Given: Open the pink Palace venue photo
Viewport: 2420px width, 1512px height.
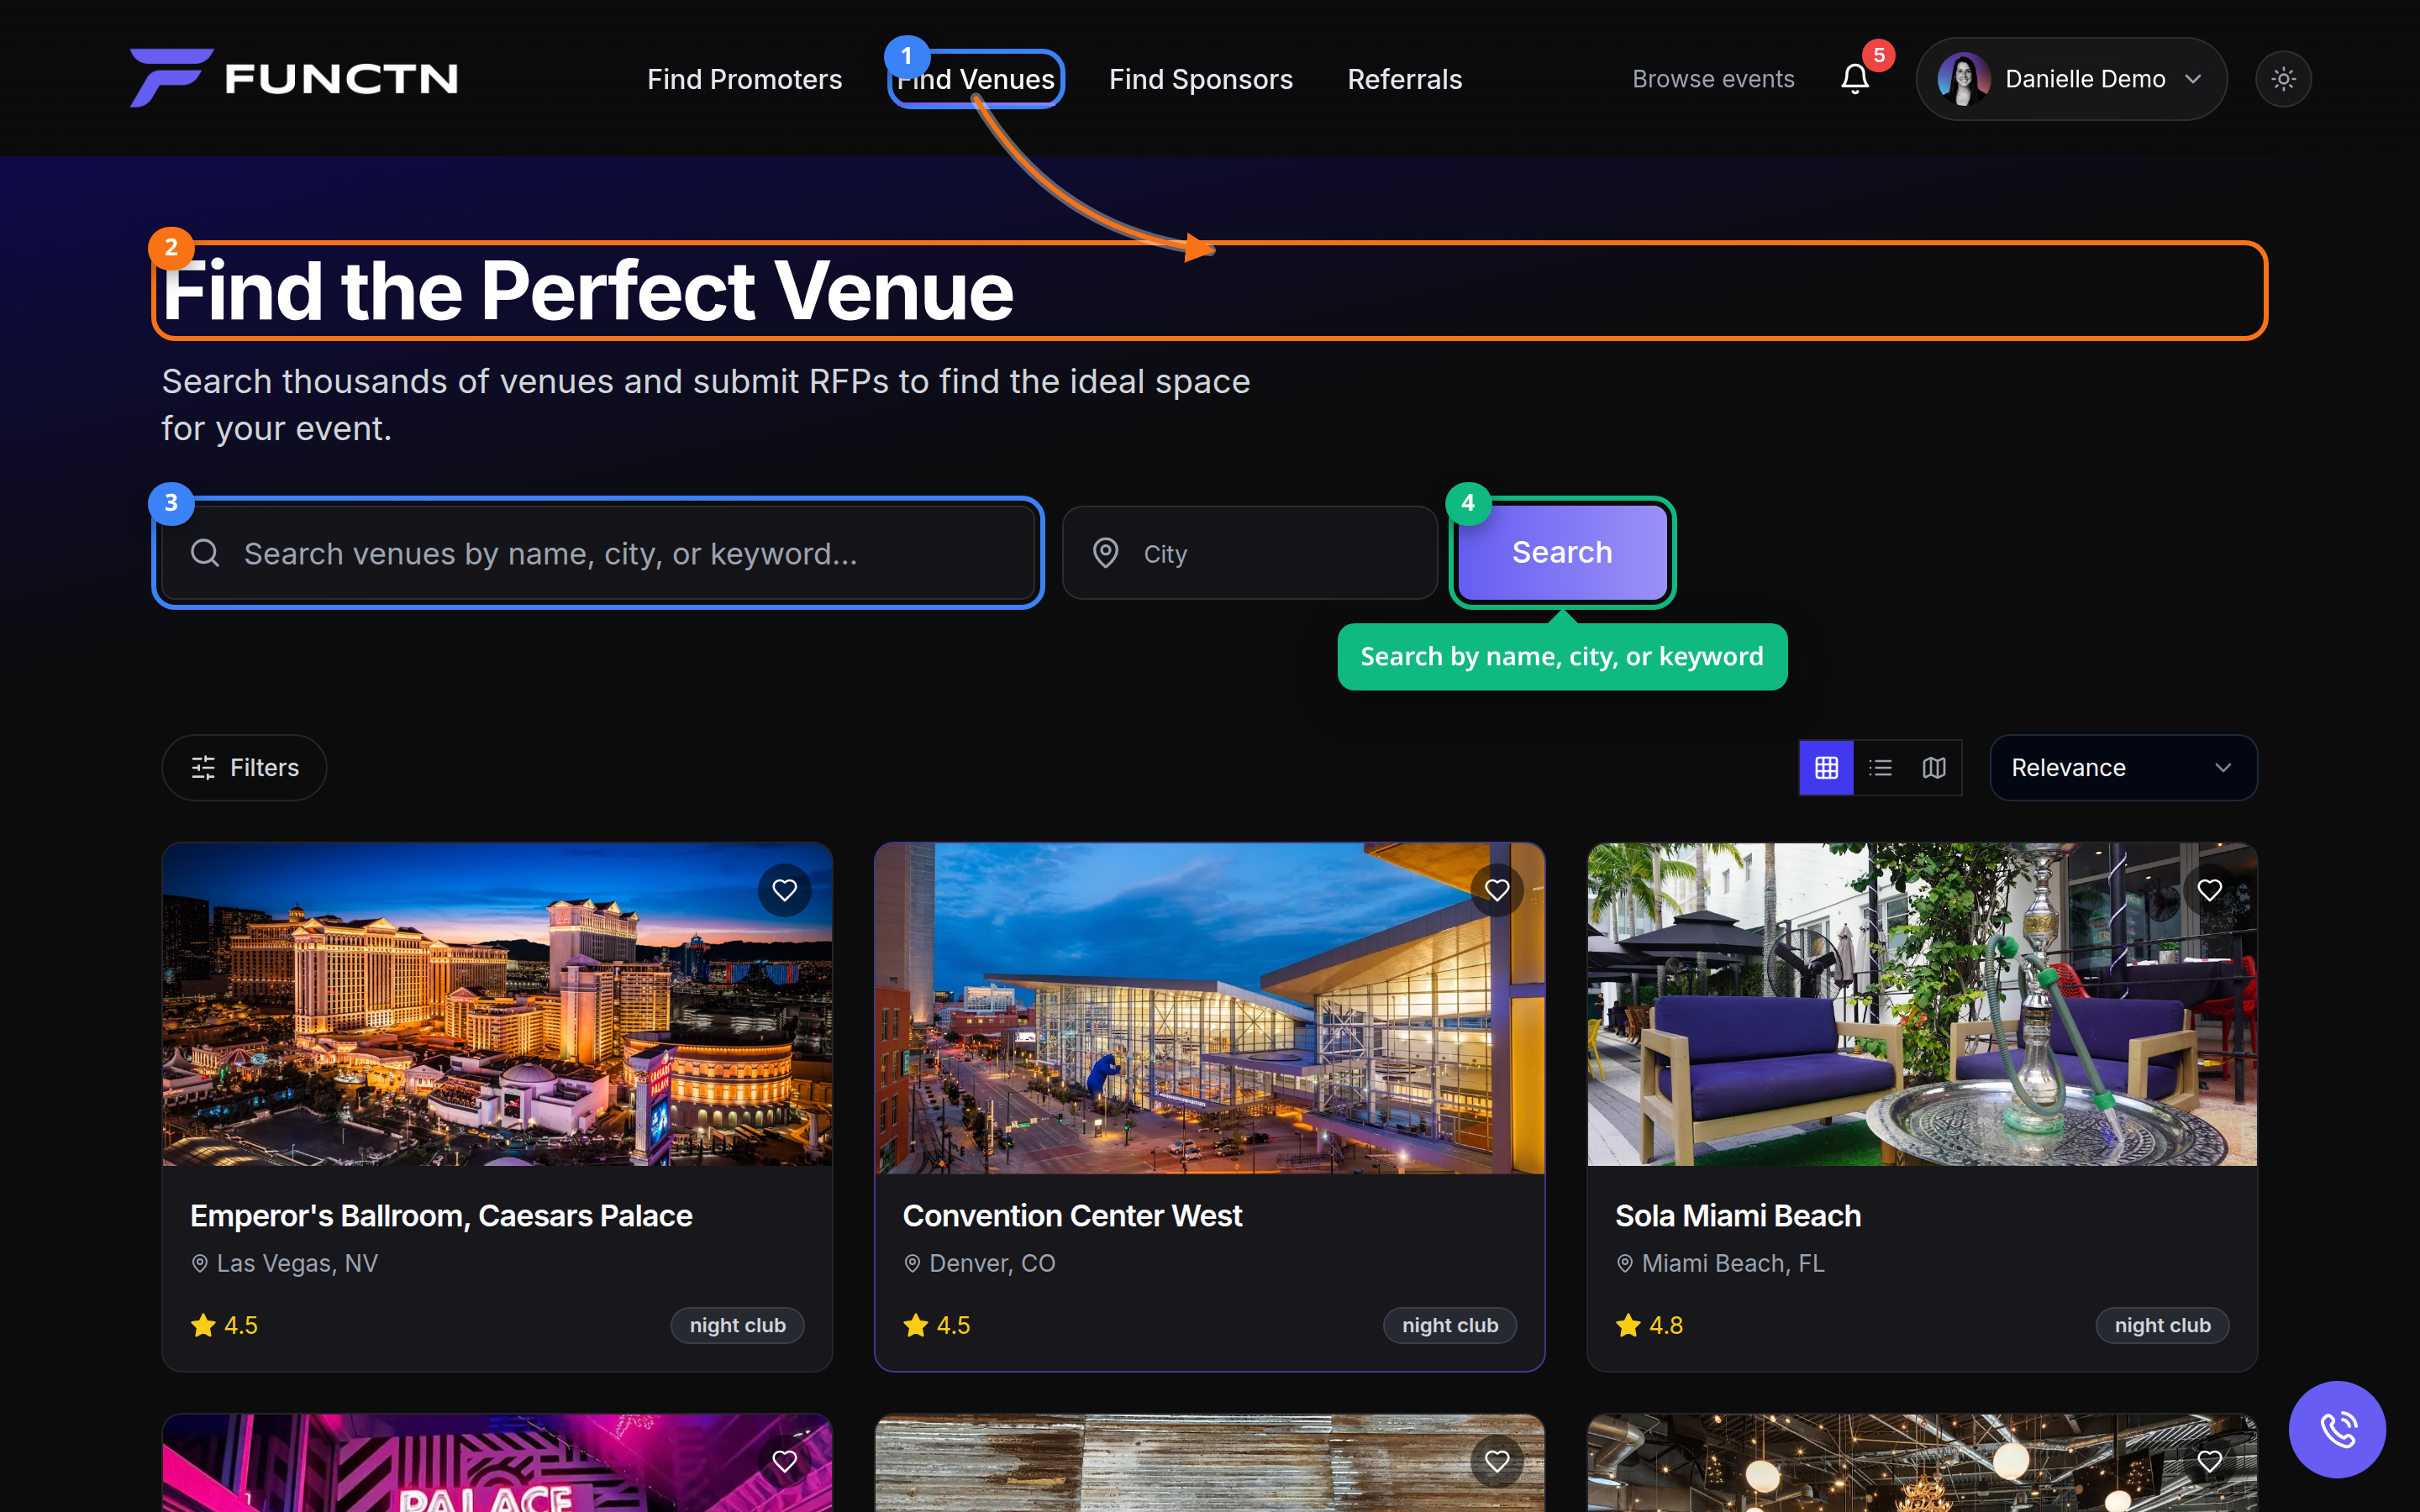Looking at the screenshot, I should tap(497, 1464).
